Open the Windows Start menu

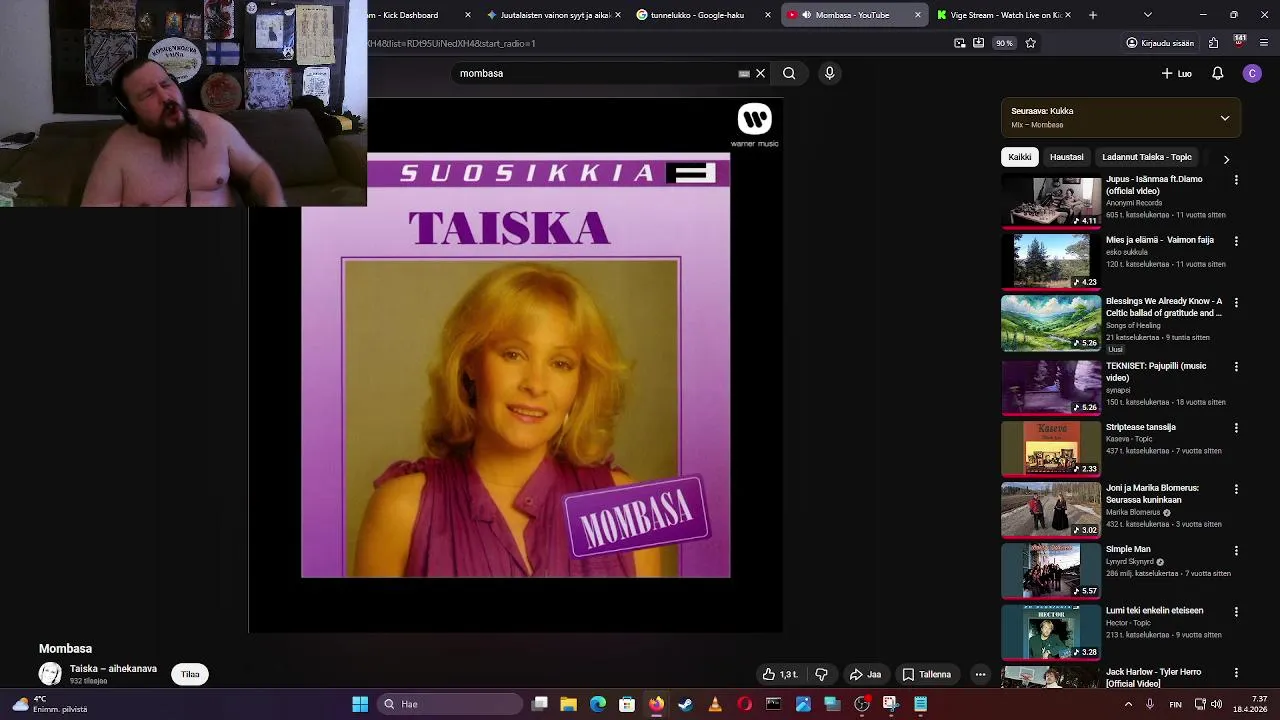point(360,704)
